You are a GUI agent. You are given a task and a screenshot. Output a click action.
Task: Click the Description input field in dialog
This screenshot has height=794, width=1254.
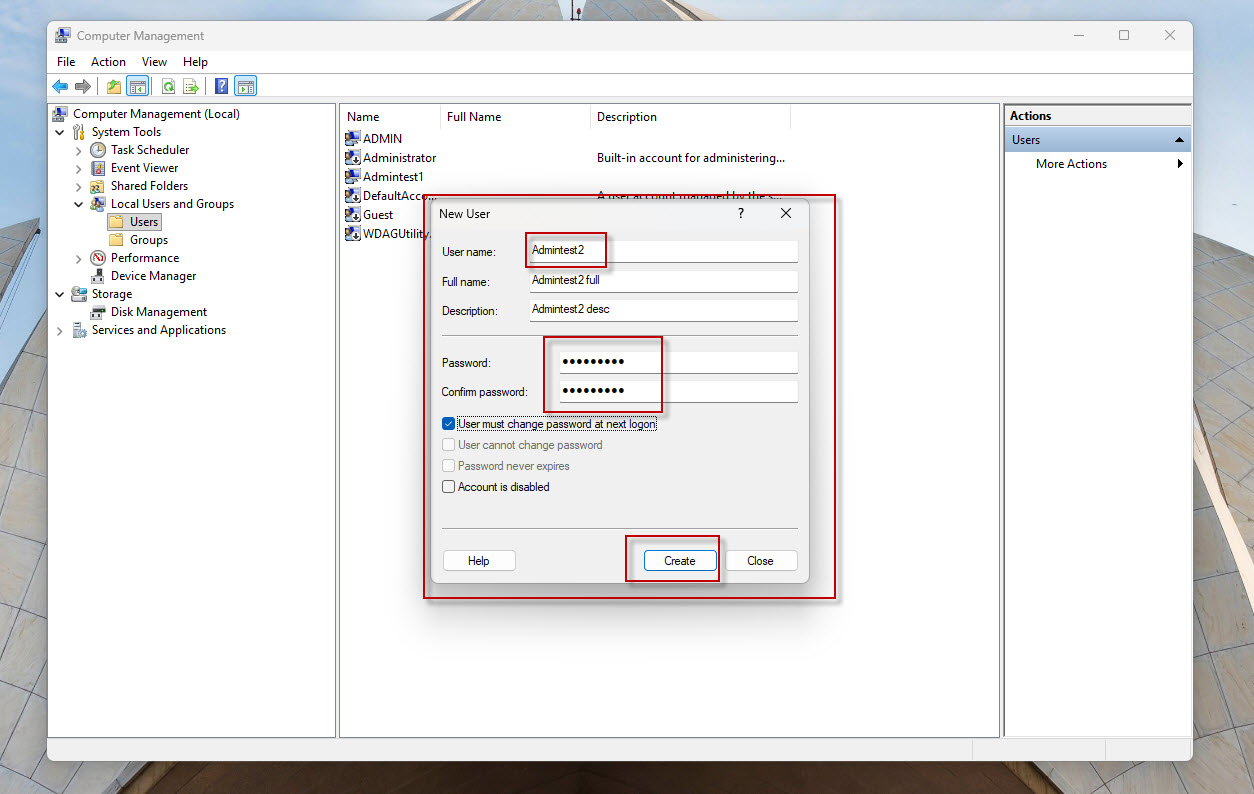point(664,310)
